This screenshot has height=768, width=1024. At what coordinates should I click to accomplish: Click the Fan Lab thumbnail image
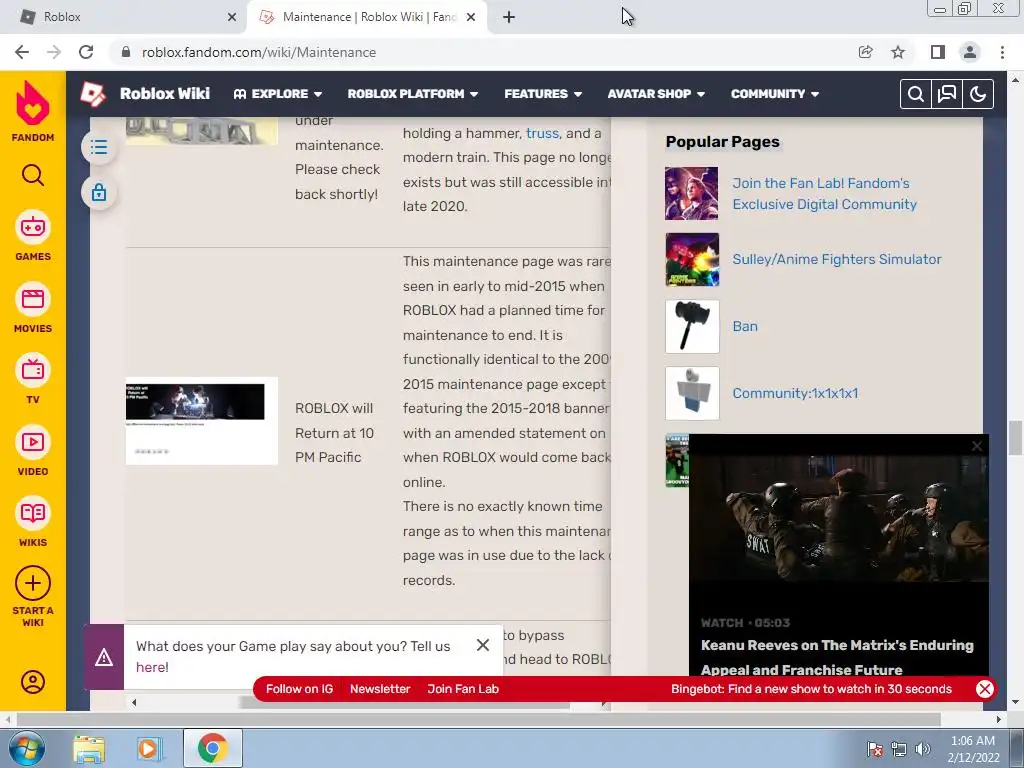tap(692, 193)
